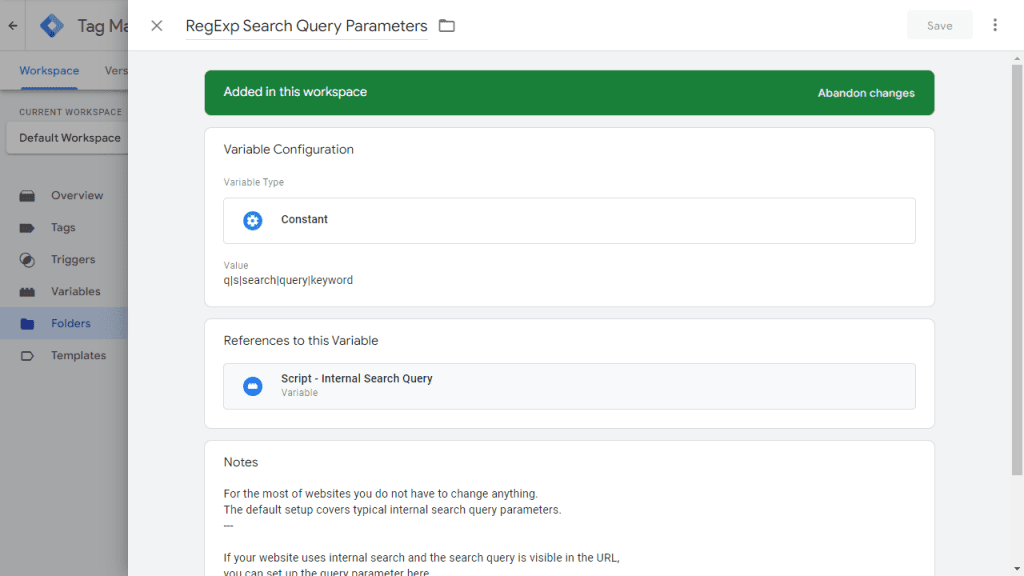Click the Variable Configuration heading
Screen dimensions: 1024x576
[x=288, y=150]
